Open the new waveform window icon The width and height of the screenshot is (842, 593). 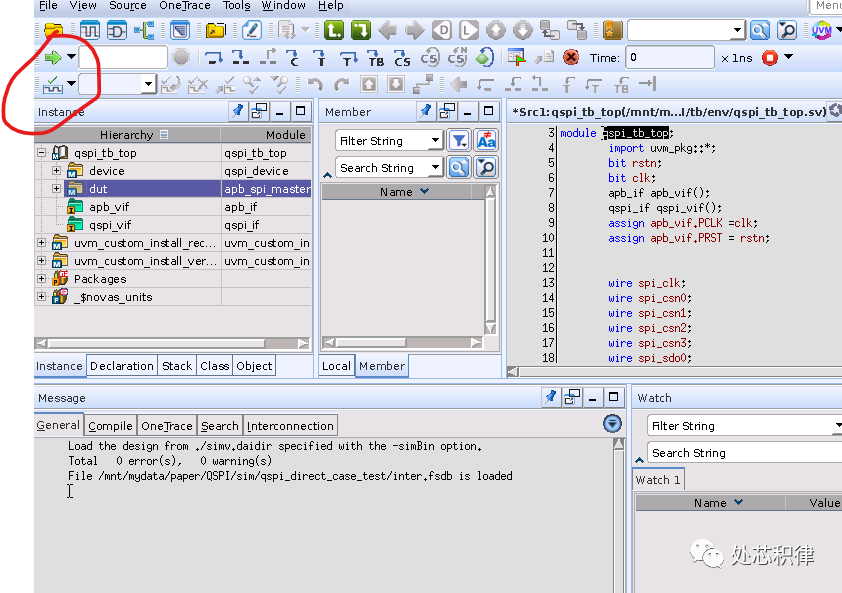click(90, 30)
